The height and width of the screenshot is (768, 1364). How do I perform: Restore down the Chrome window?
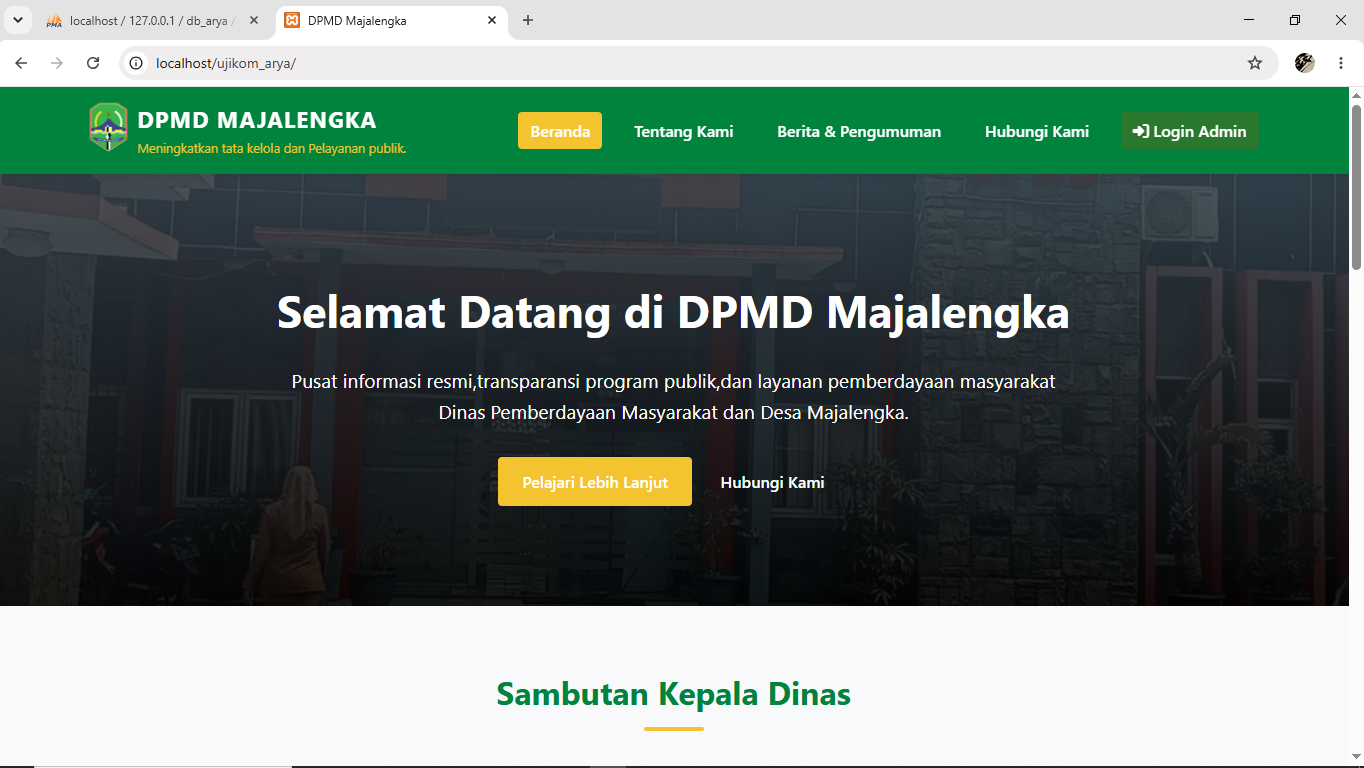coord(1295,20)
